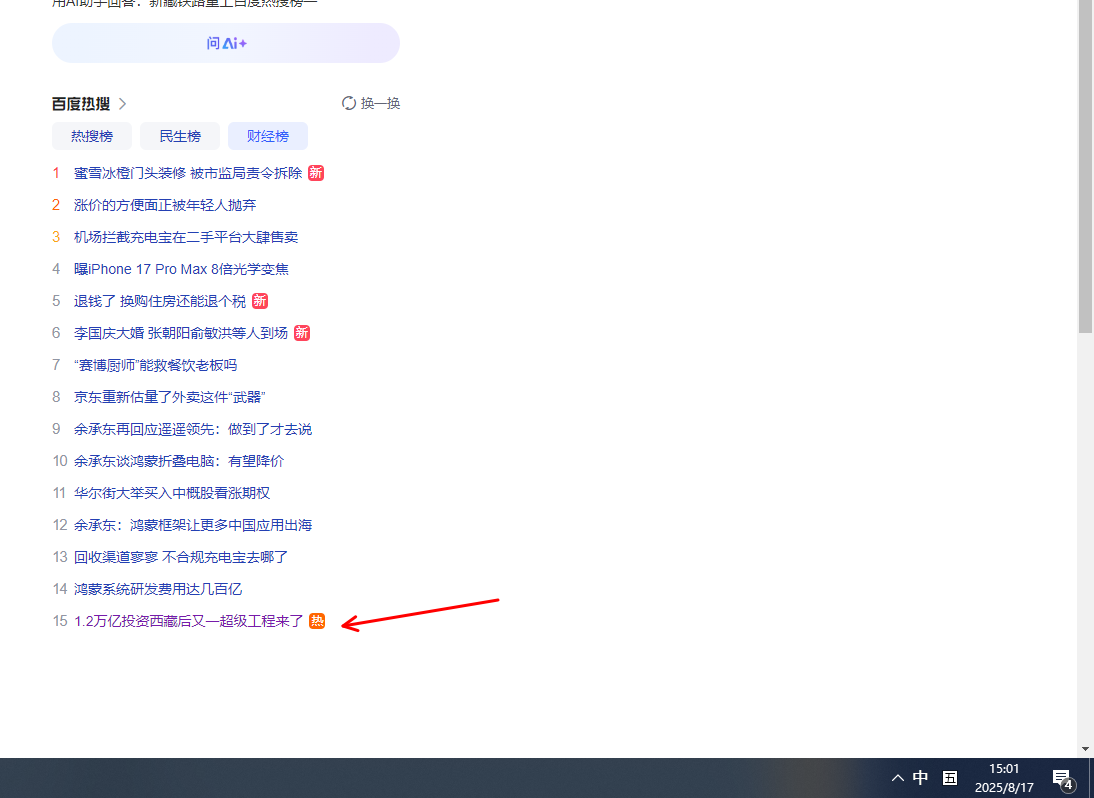Click rank number 1 in hot list
Viewport: 1094px width, 798px height.
56,173
